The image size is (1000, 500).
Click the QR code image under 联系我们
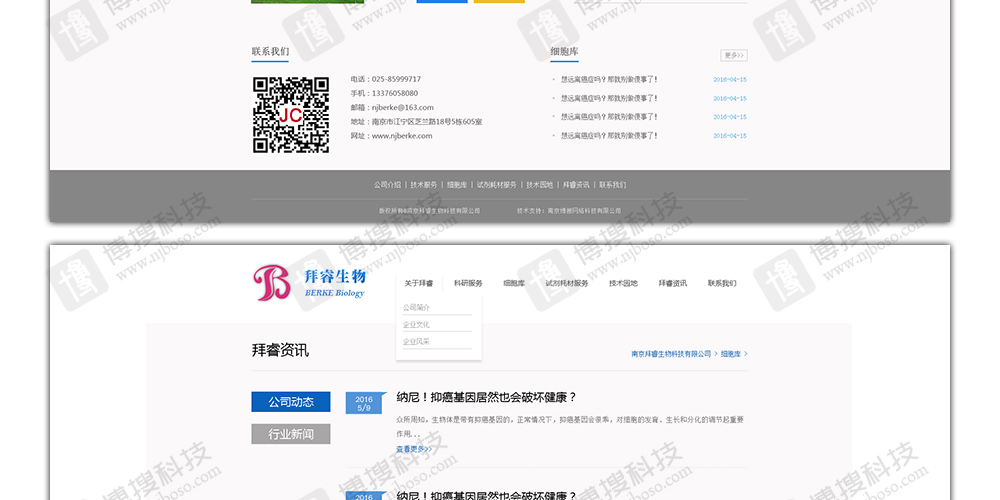[291, 115]
